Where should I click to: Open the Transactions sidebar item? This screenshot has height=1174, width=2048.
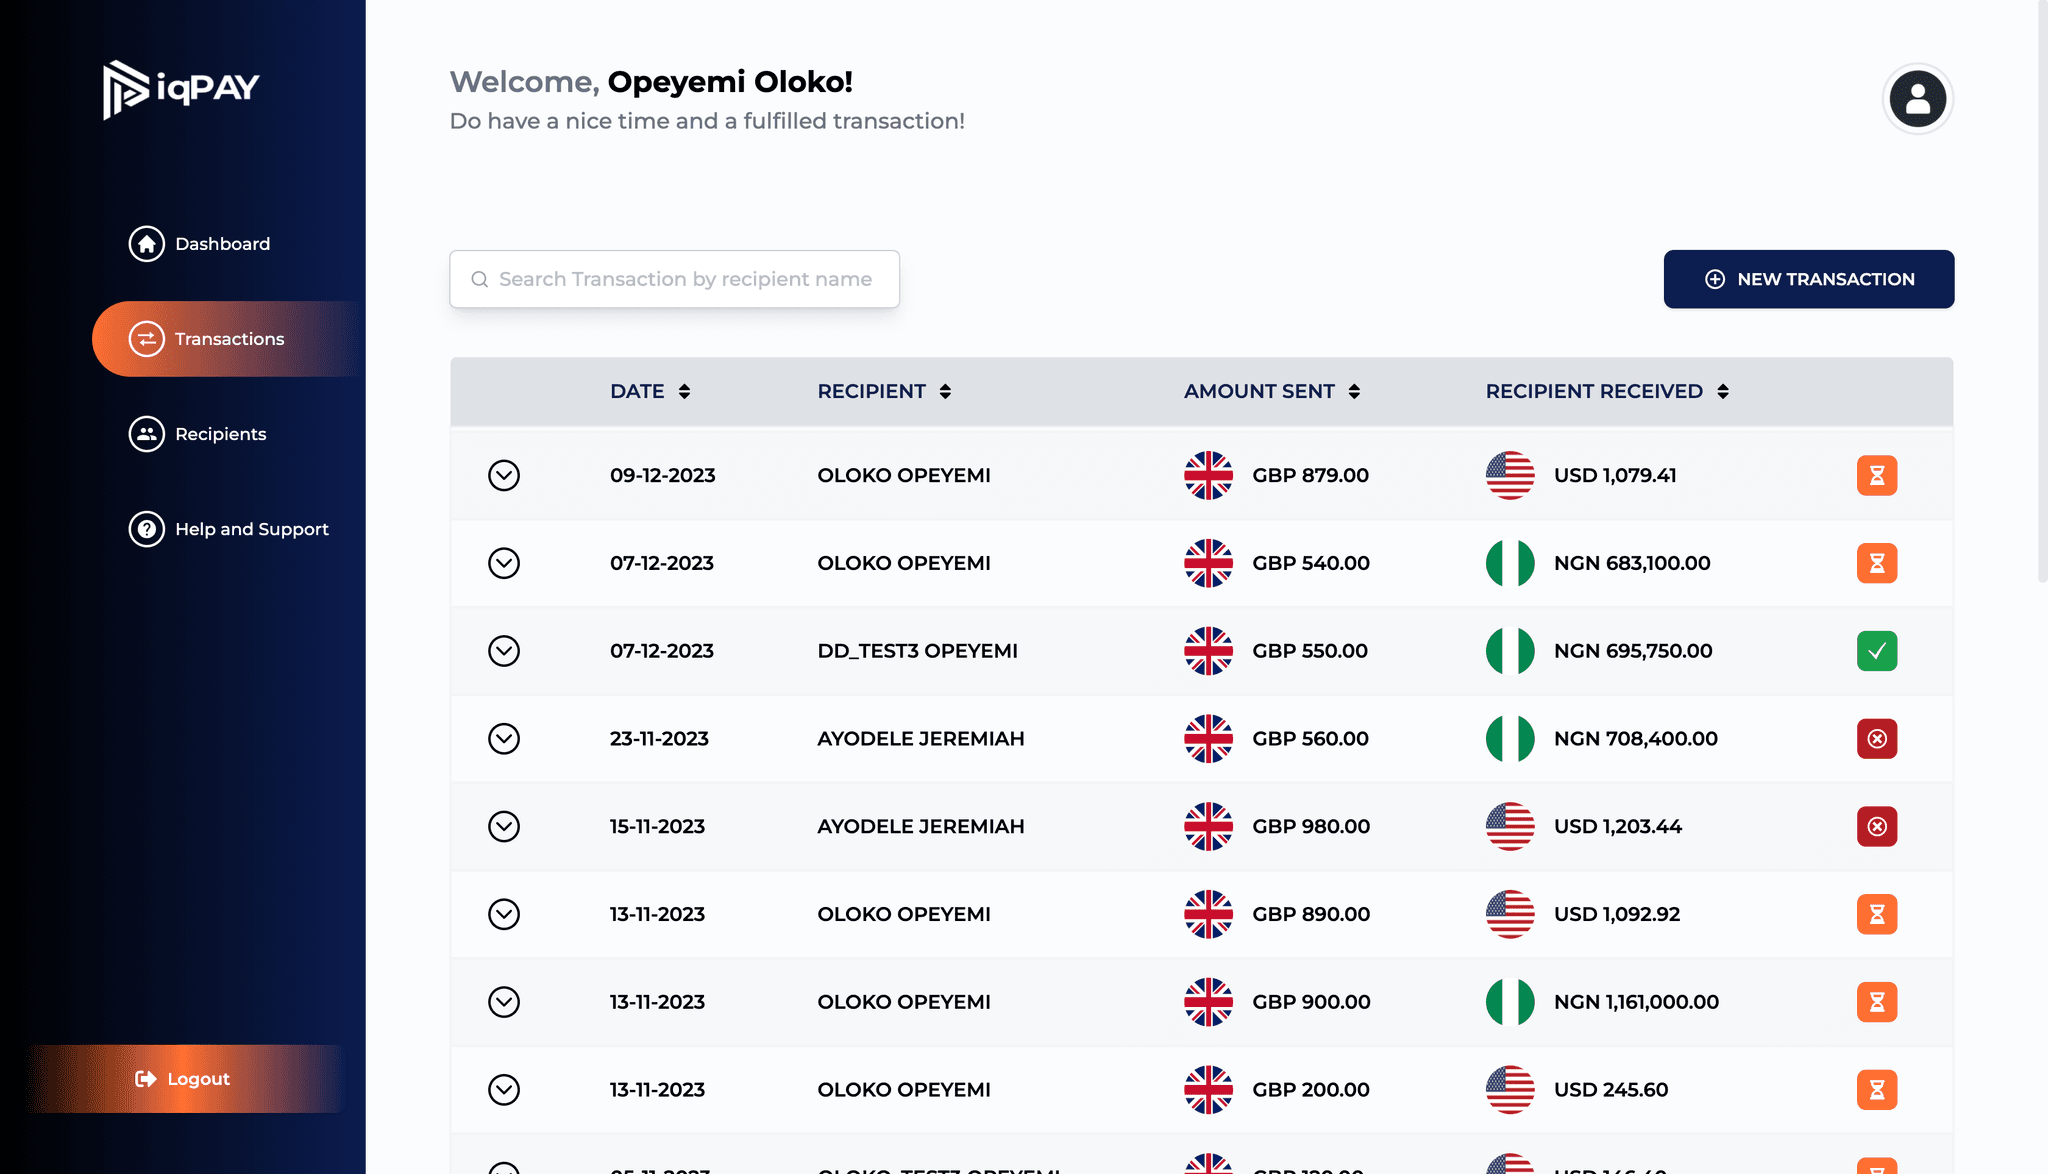click(228, 339)
